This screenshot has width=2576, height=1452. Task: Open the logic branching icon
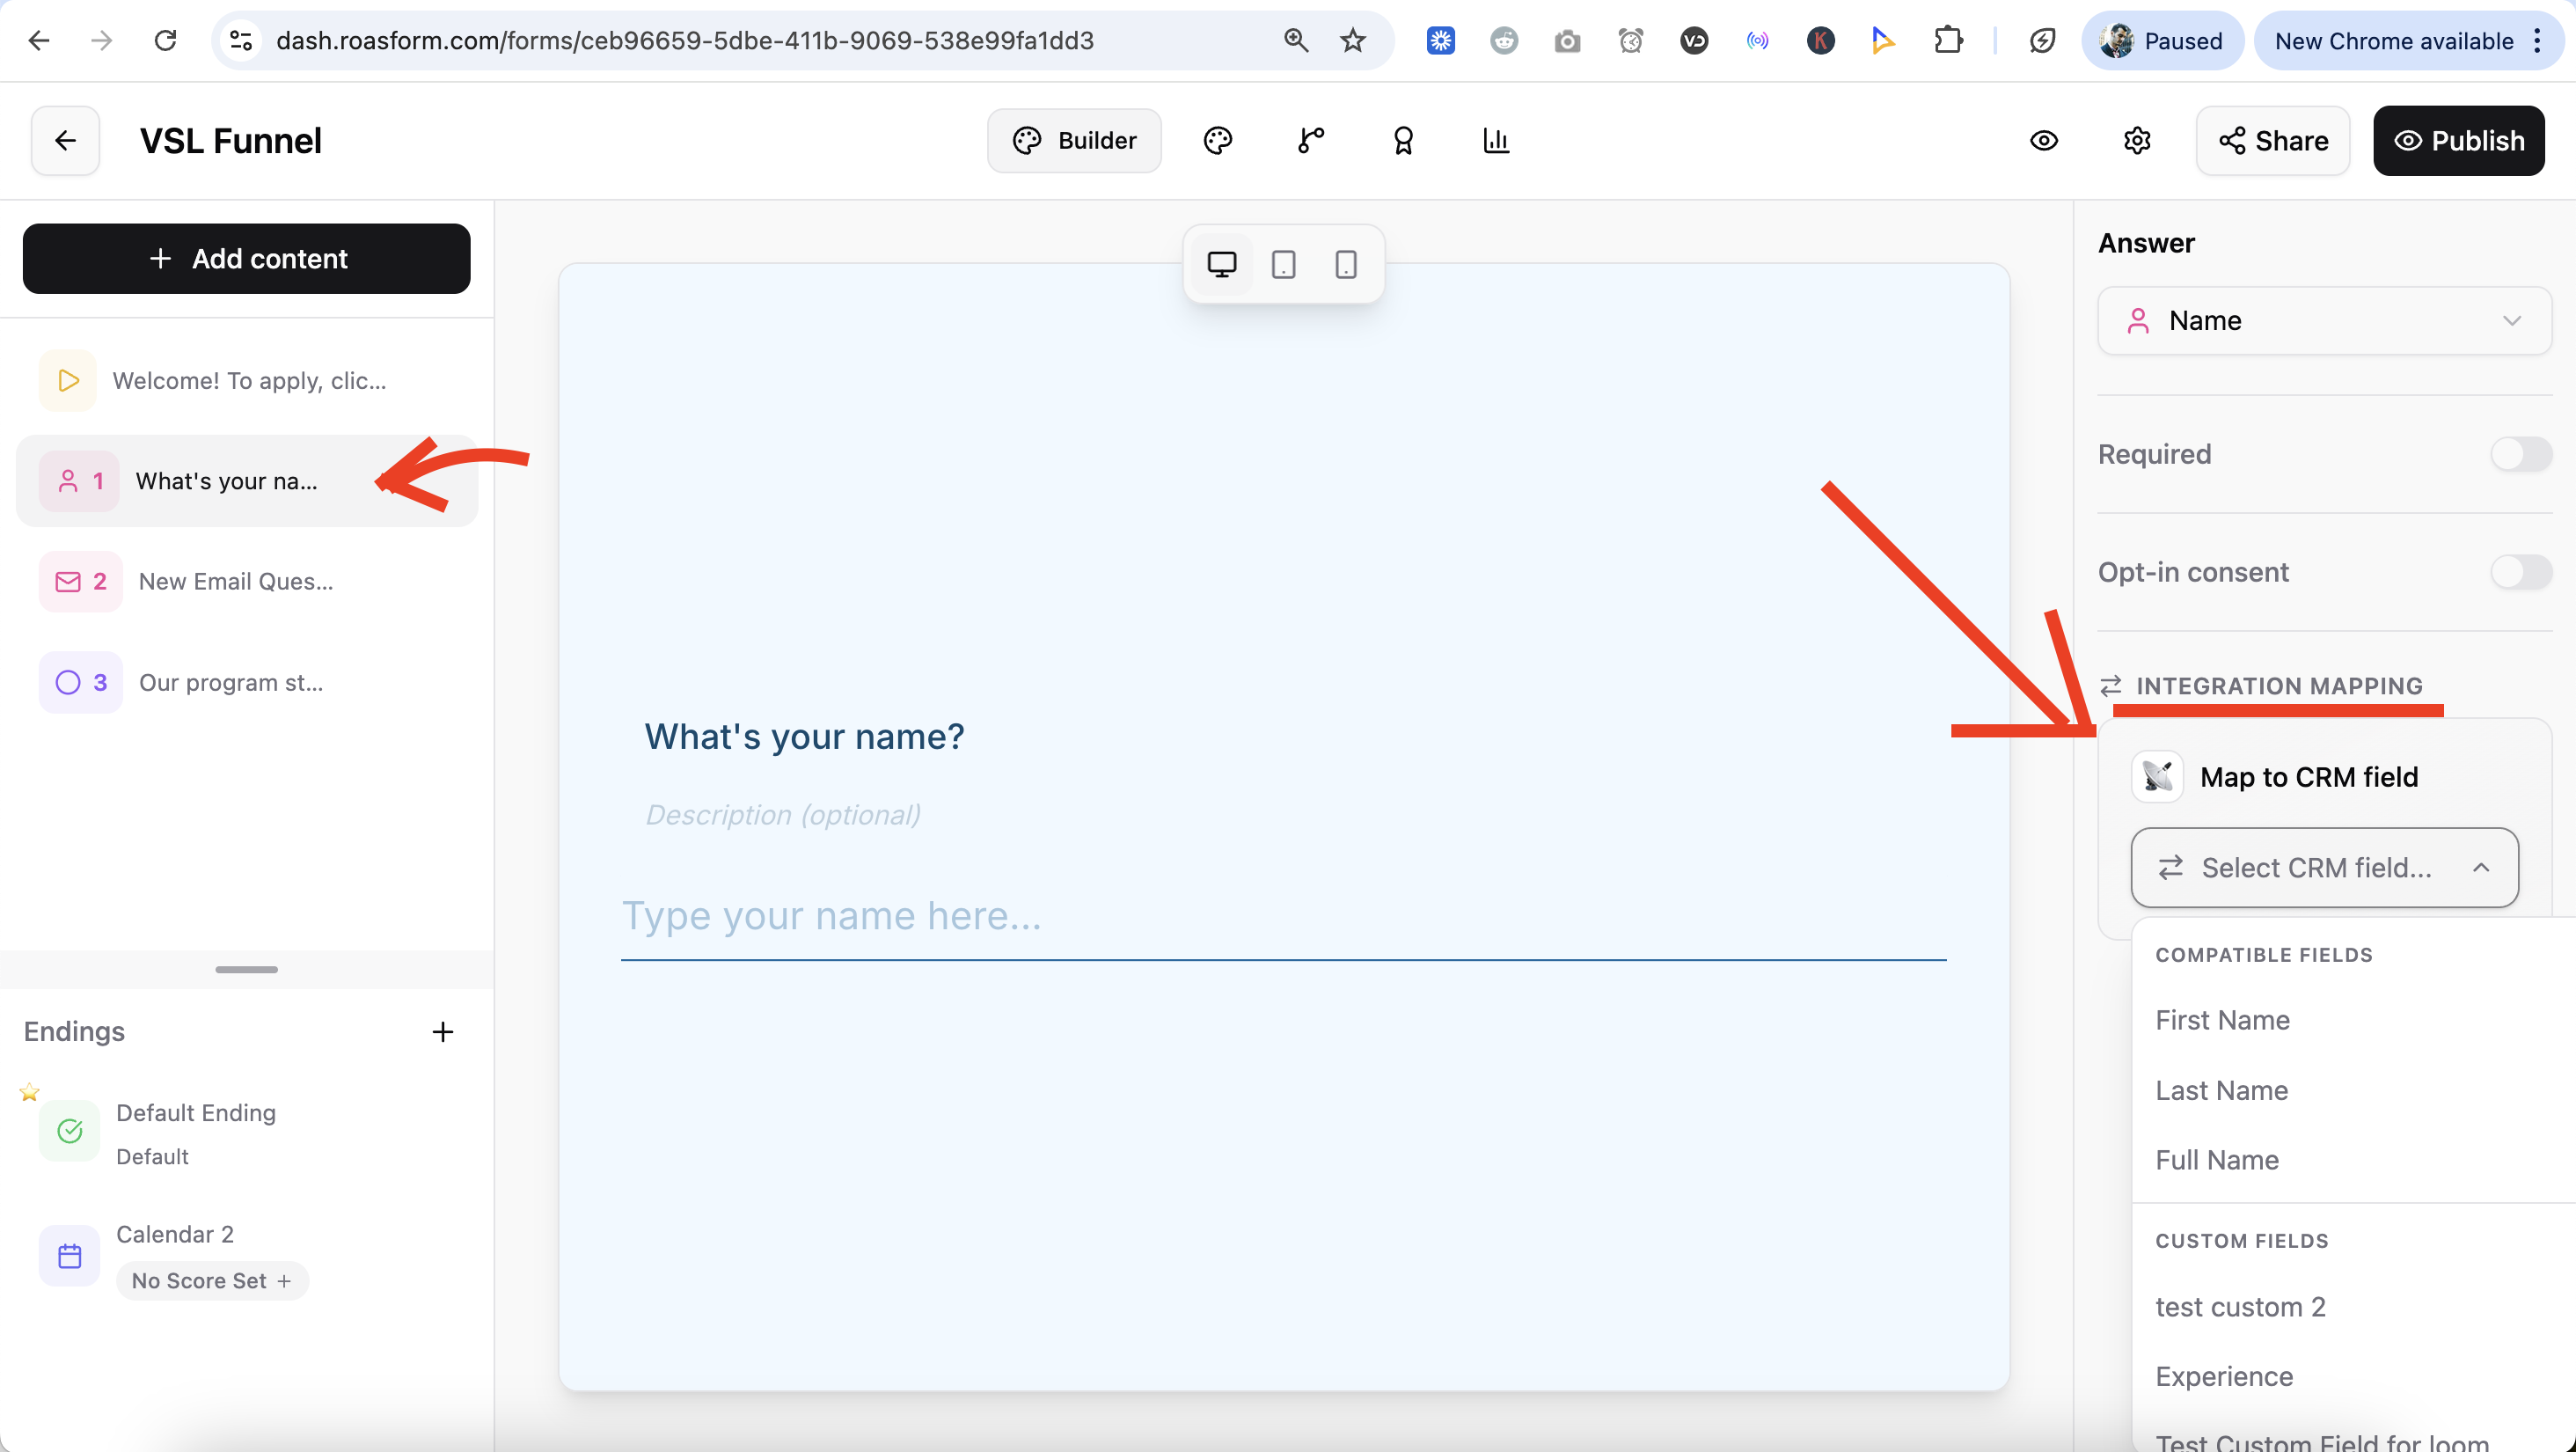(x=1310, y=141)
